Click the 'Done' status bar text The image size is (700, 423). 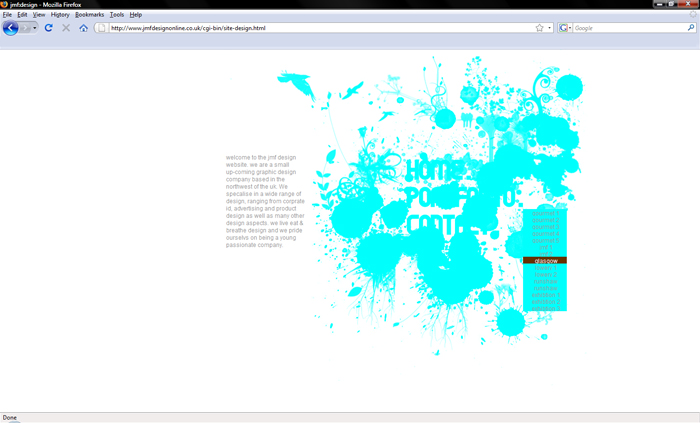point(9,418)
